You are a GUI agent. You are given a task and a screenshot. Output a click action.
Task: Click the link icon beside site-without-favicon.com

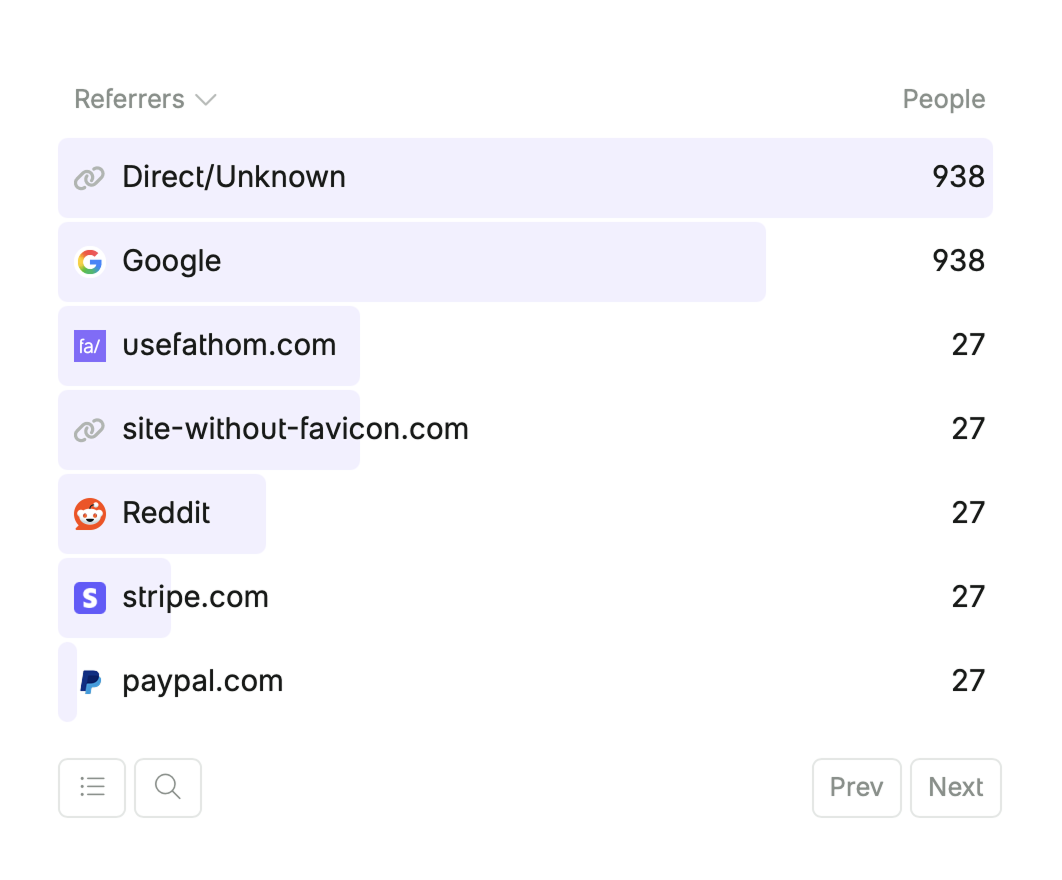click(89, 430)
